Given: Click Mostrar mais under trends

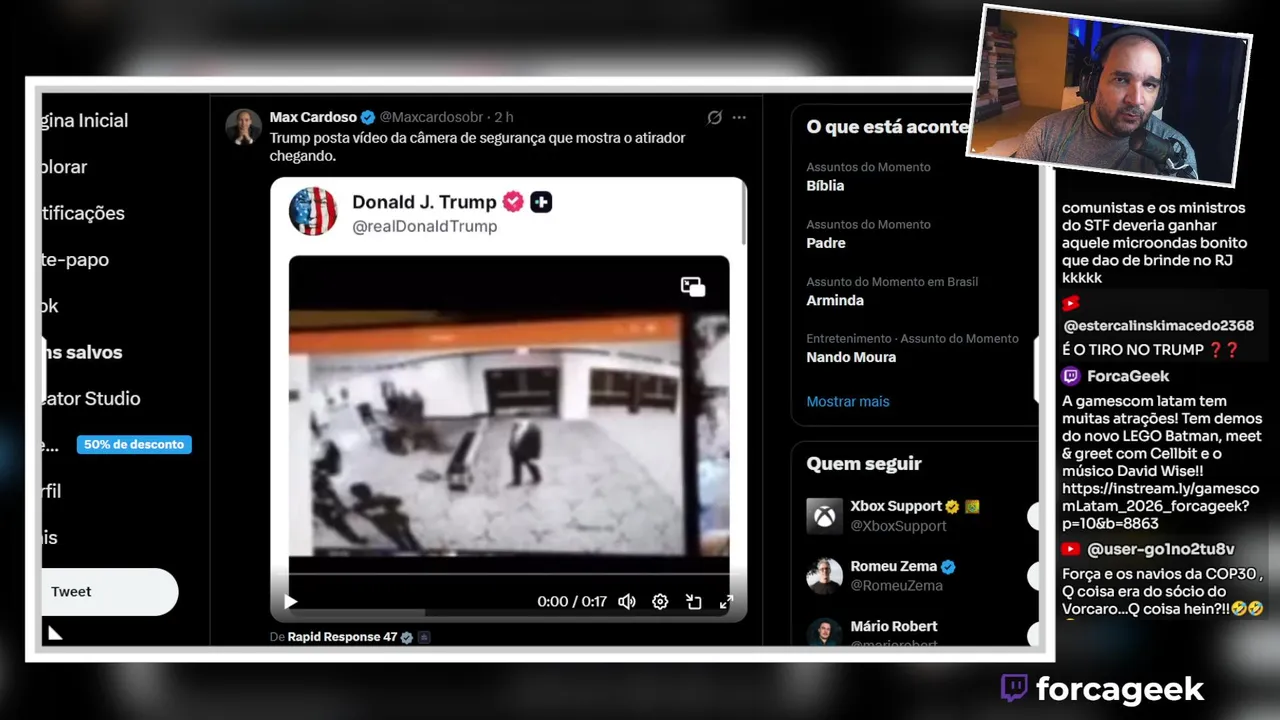Looking at the screenshot, I should (x=848, y=401).
